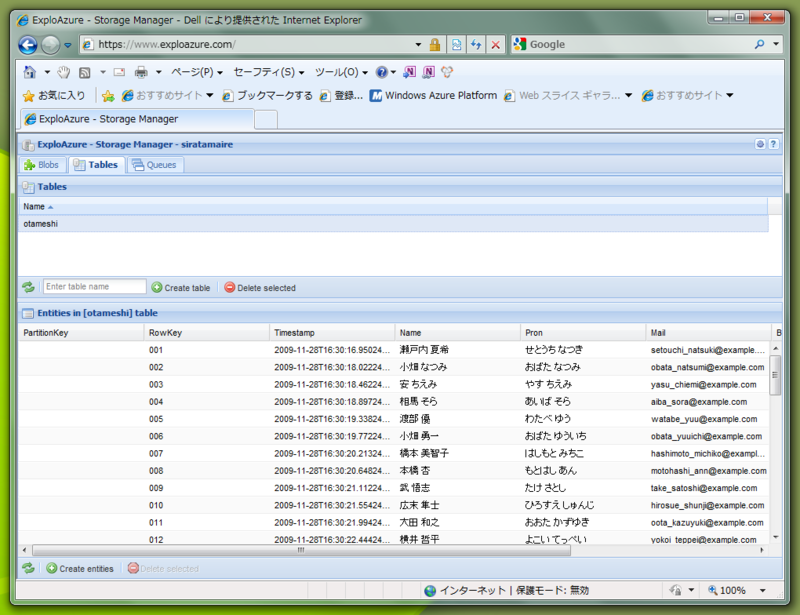Go to Home page icon
Viewport: 800px width, 615px height.
[x=30, y=72]
